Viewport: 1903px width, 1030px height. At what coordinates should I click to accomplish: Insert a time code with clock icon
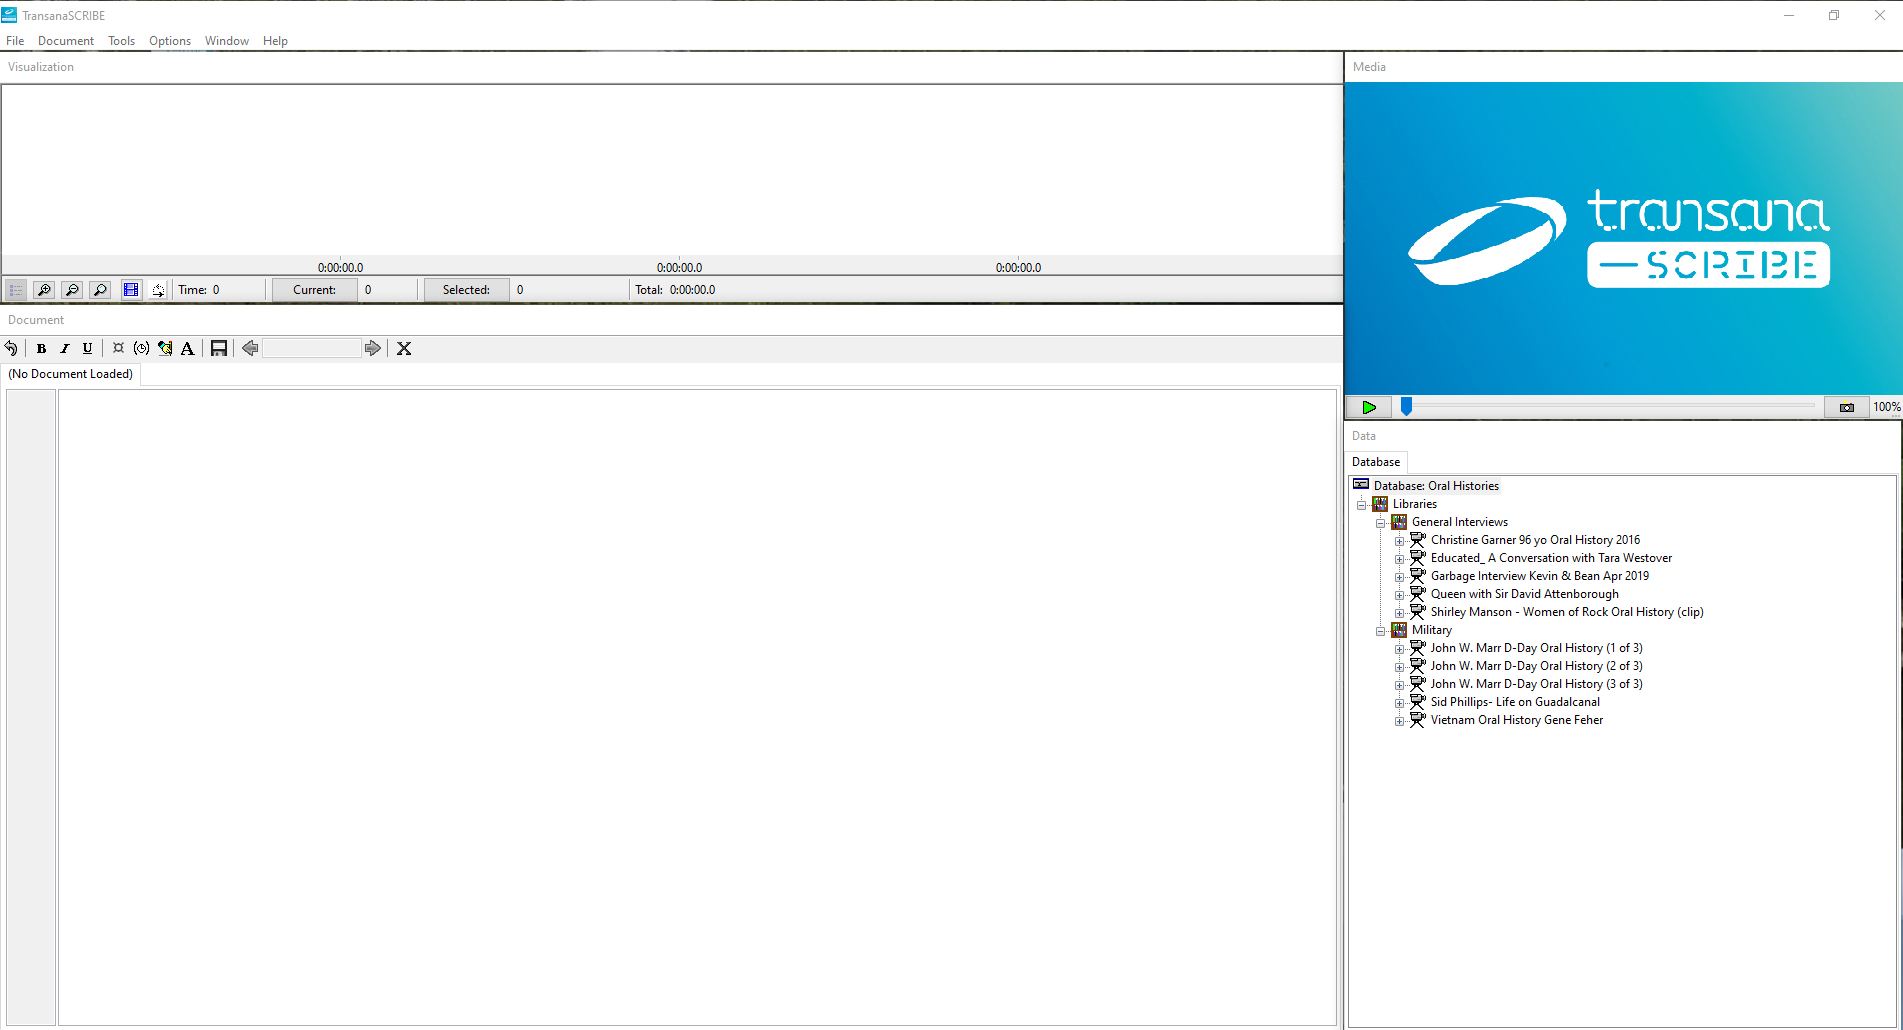point(141,348)
